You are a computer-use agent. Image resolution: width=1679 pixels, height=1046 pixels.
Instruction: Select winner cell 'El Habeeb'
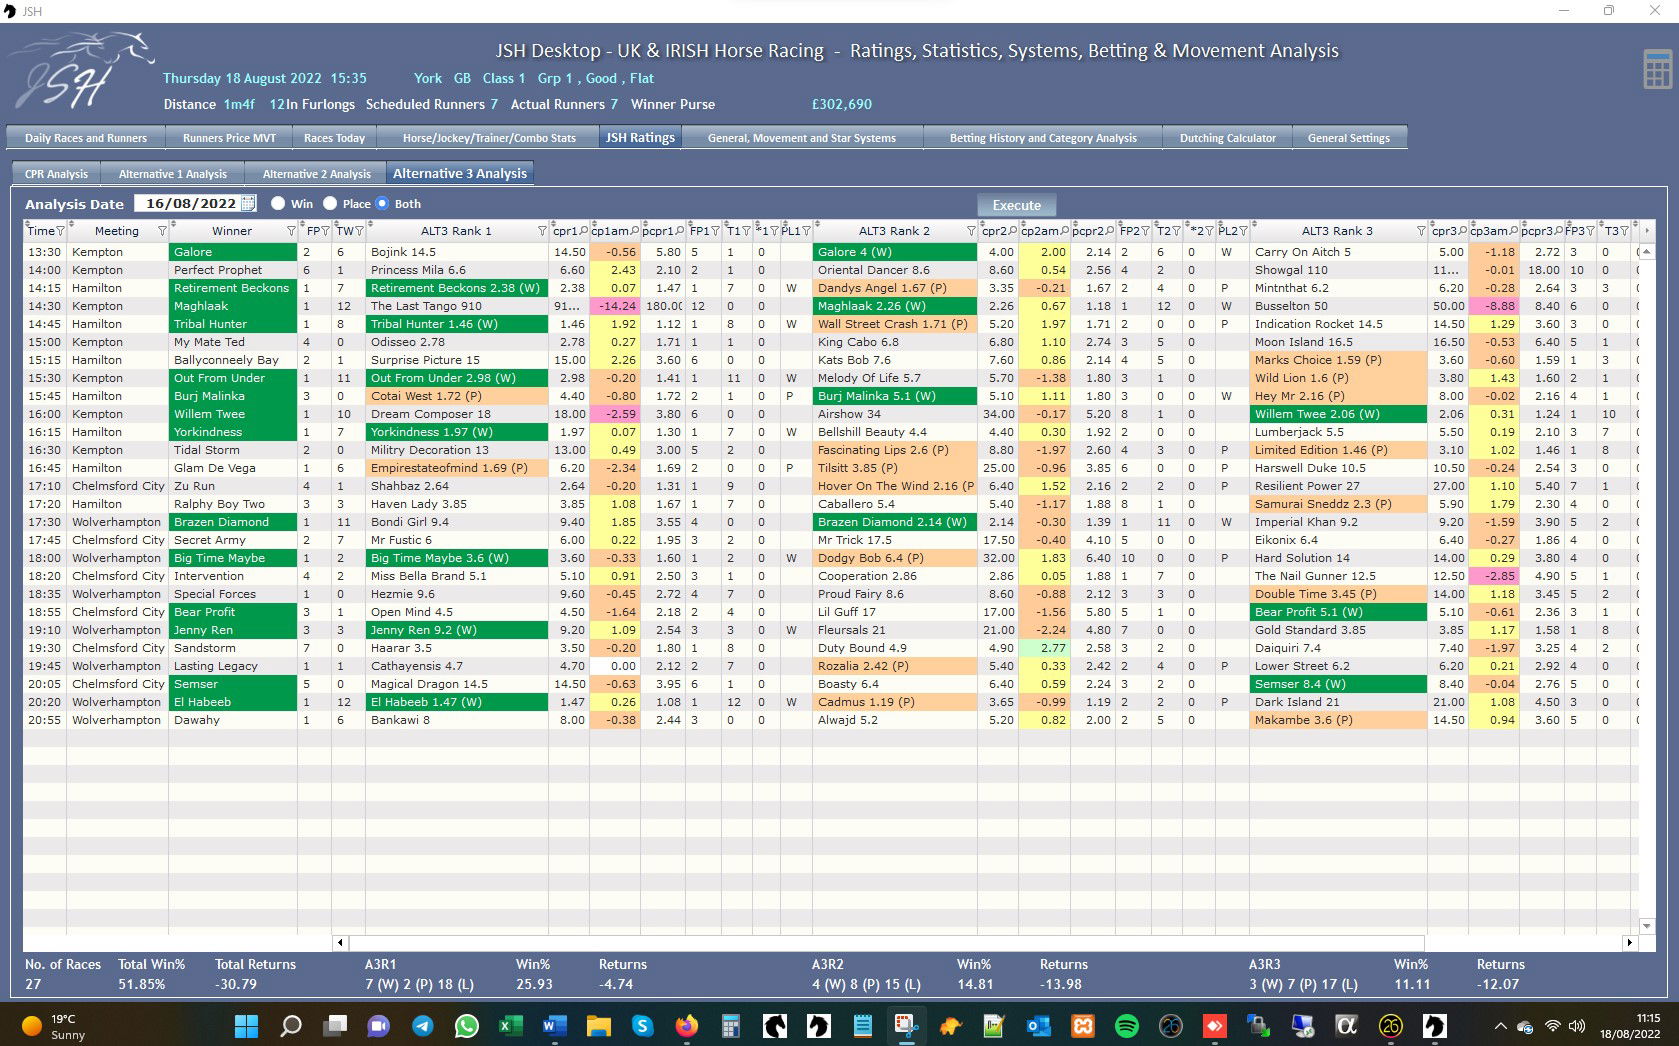(233, 702)
